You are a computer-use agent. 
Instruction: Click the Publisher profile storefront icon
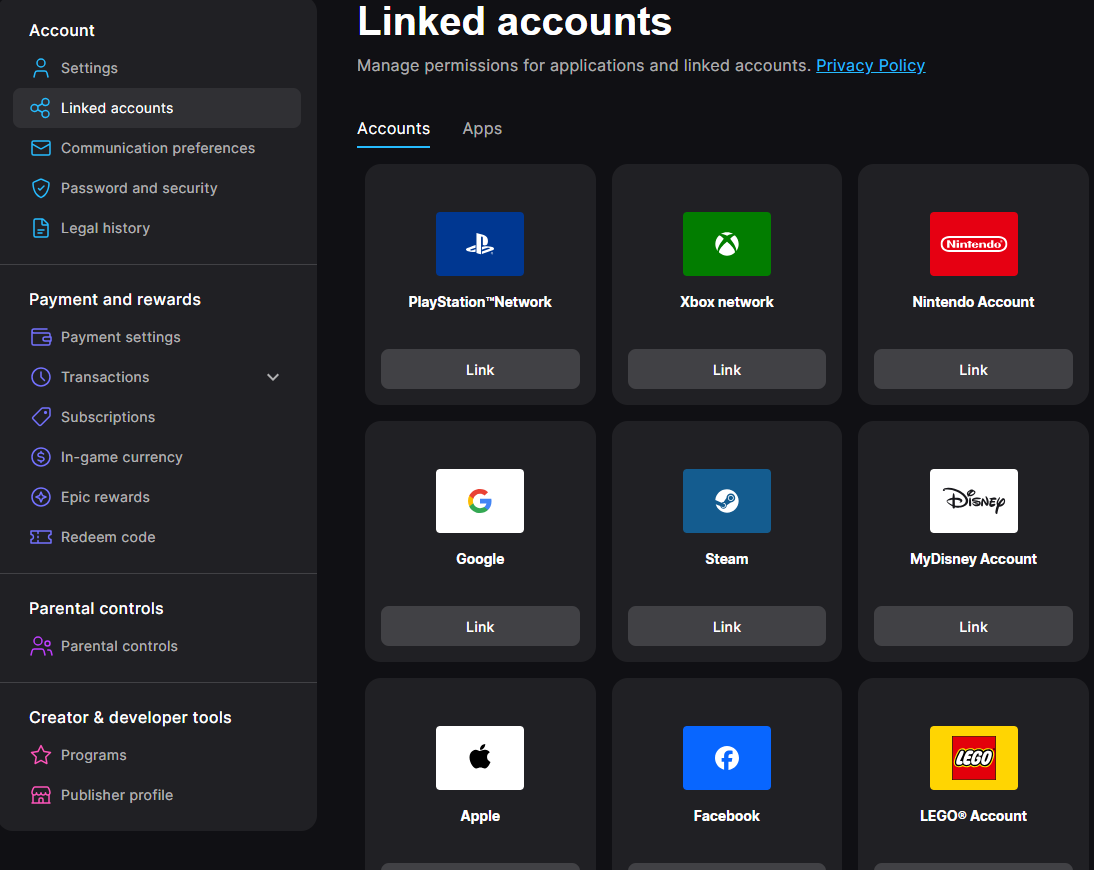pos(40,795)
